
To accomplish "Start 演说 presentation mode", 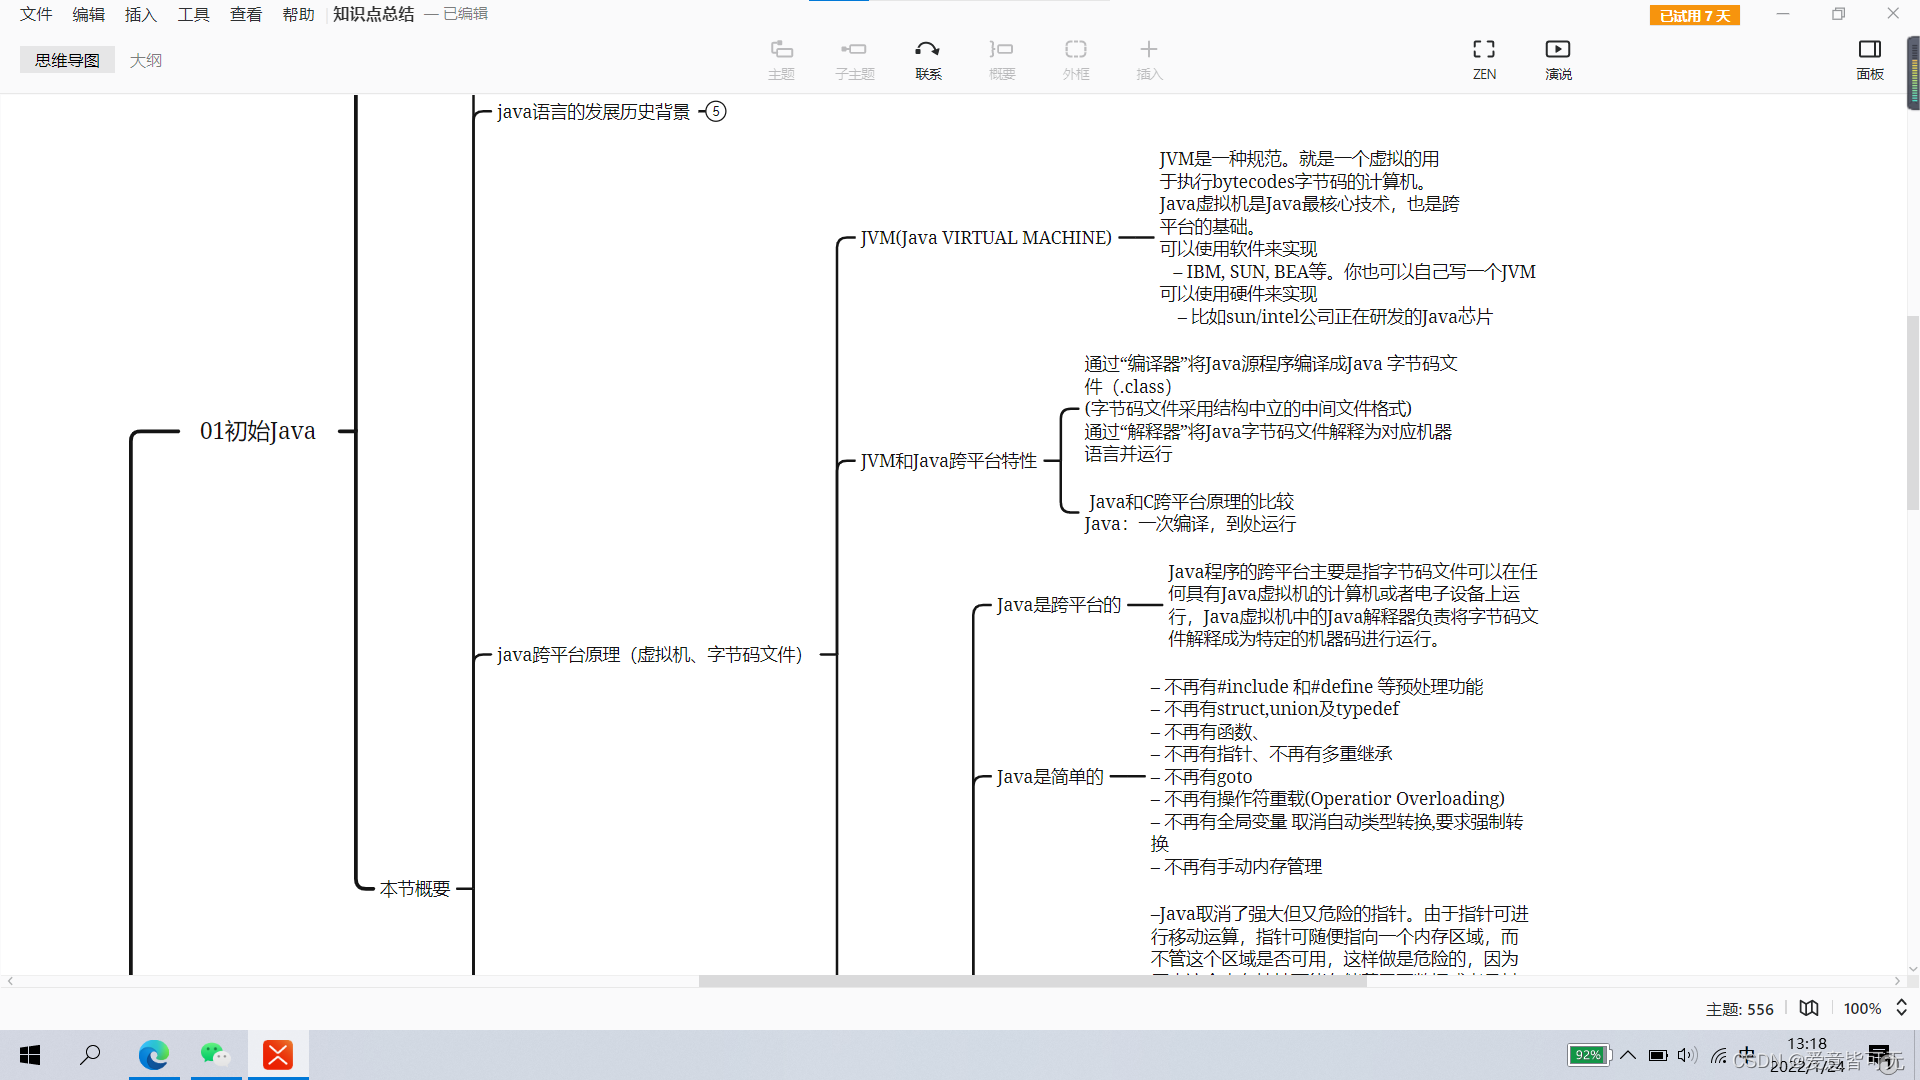I will (x=1558, y=60).
